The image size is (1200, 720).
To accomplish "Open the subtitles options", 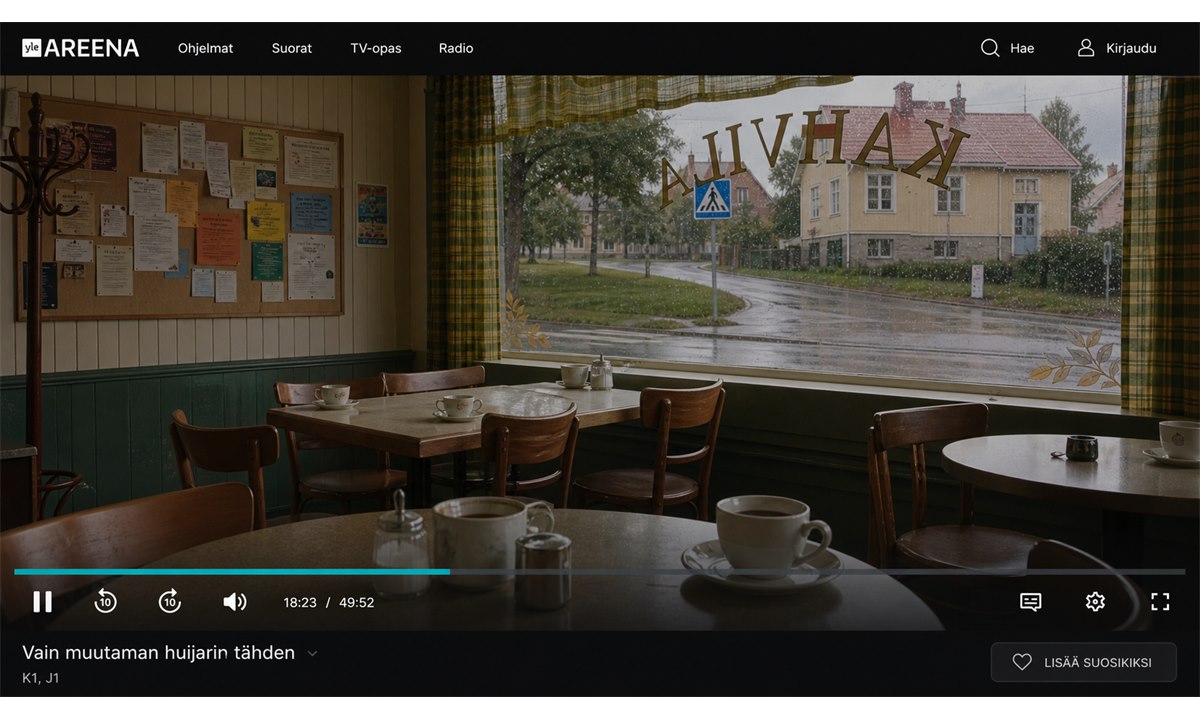I will coord(1031,601).
